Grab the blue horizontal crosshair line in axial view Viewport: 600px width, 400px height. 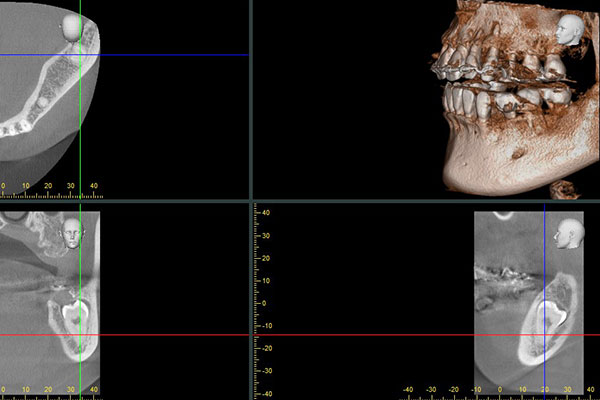pos(124,55)
